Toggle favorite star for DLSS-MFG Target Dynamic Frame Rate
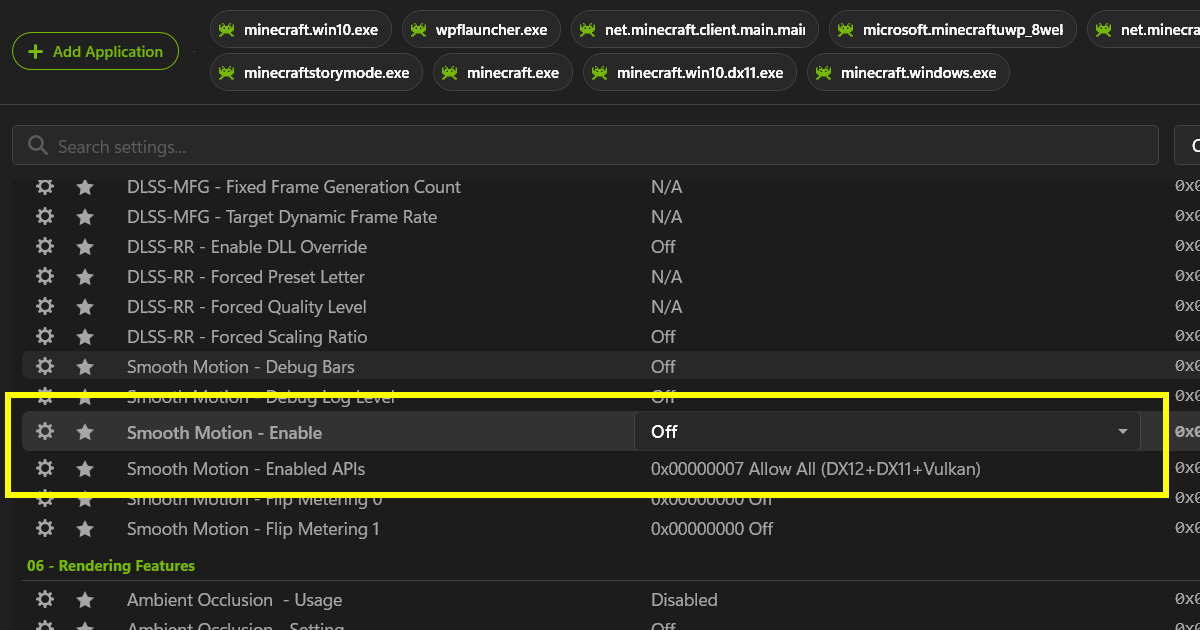The image size is (1200, 630). [x=85, y=217]
